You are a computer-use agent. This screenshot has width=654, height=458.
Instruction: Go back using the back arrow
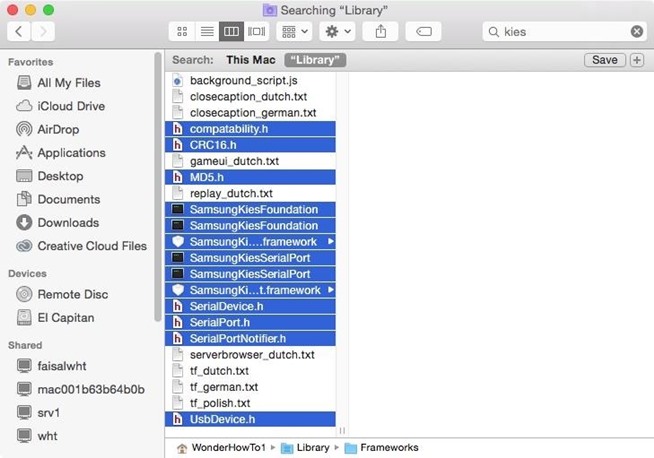point(19,32)
